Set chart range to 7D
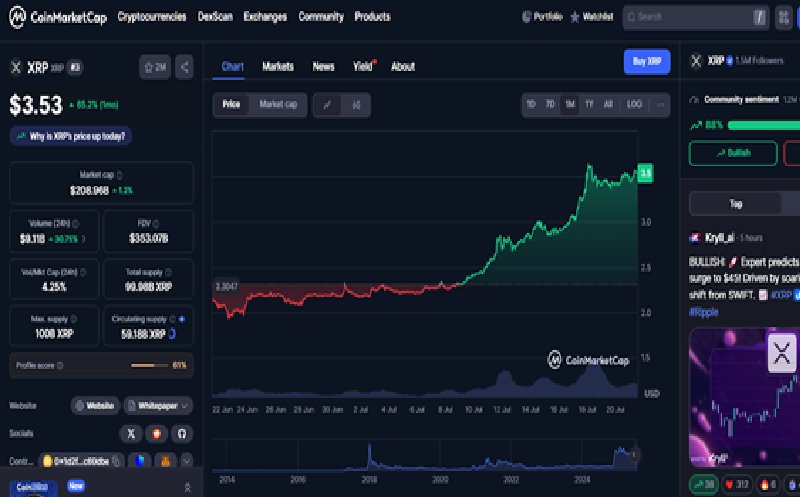Image resolution: width=800 pixels, height=497 pixels. (x=550, y=104)
